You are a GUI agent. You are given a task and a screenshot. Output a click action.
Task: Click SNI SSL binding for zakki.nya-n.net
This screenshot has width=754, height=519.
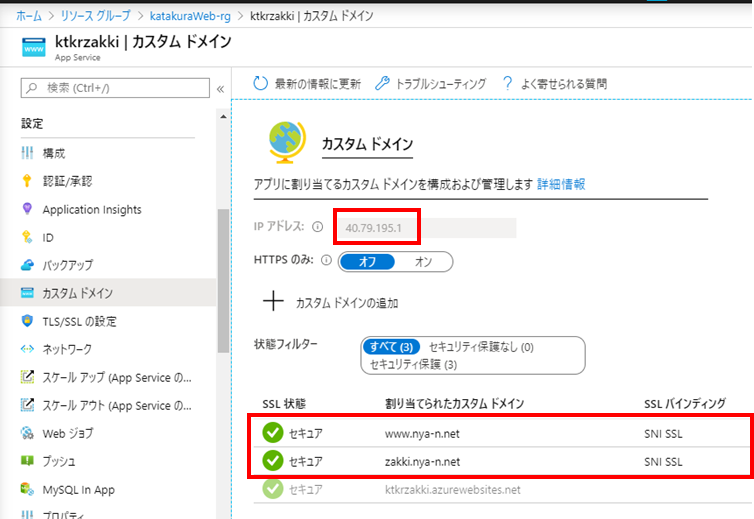[663, 462]
